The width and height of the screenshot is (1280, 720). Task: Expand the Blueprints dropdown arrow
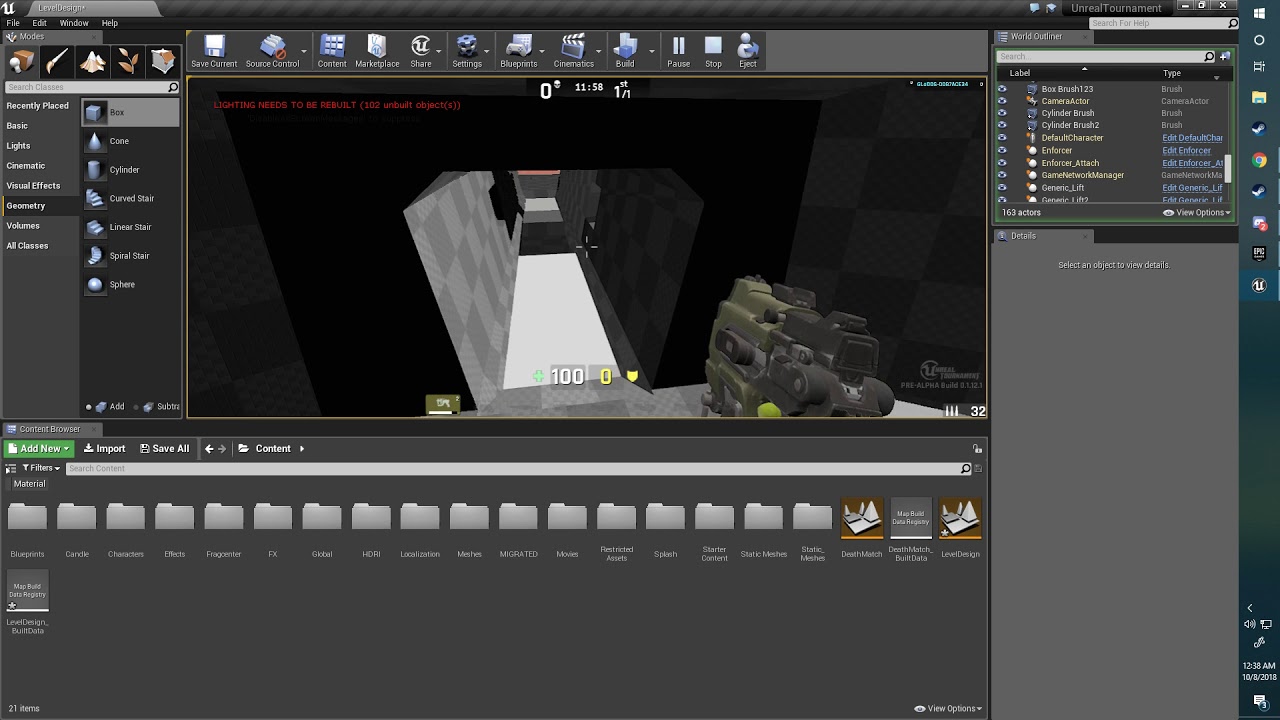click(543, 52)
